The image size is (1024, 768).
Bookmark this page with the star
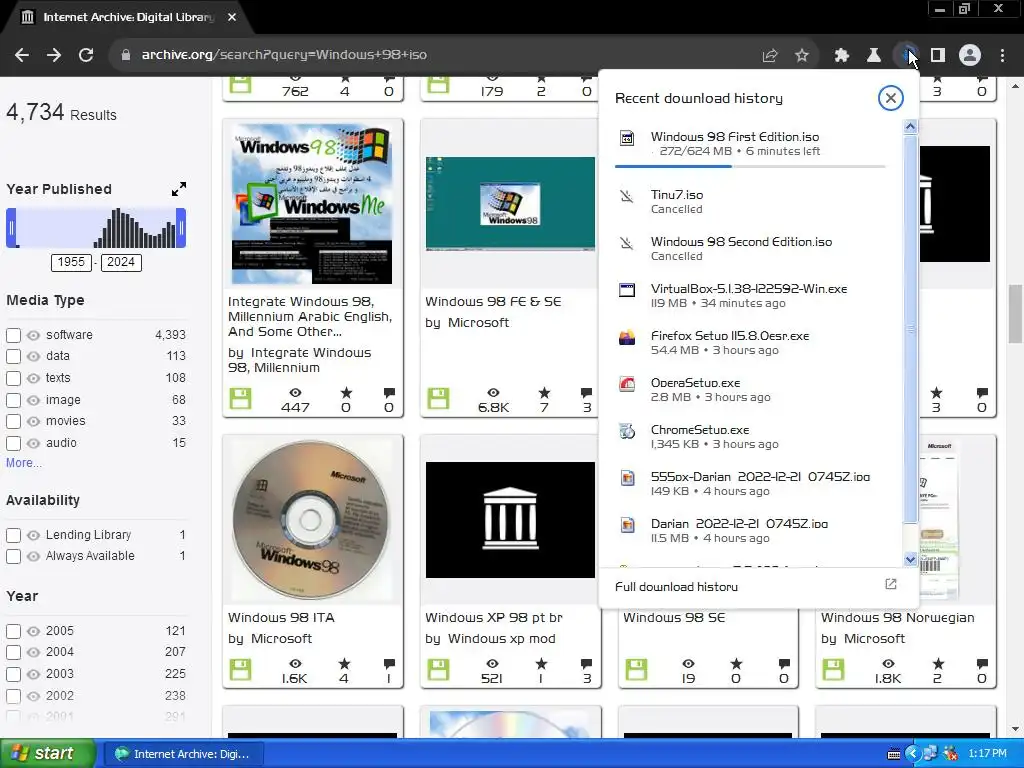(x=802, y=56)
